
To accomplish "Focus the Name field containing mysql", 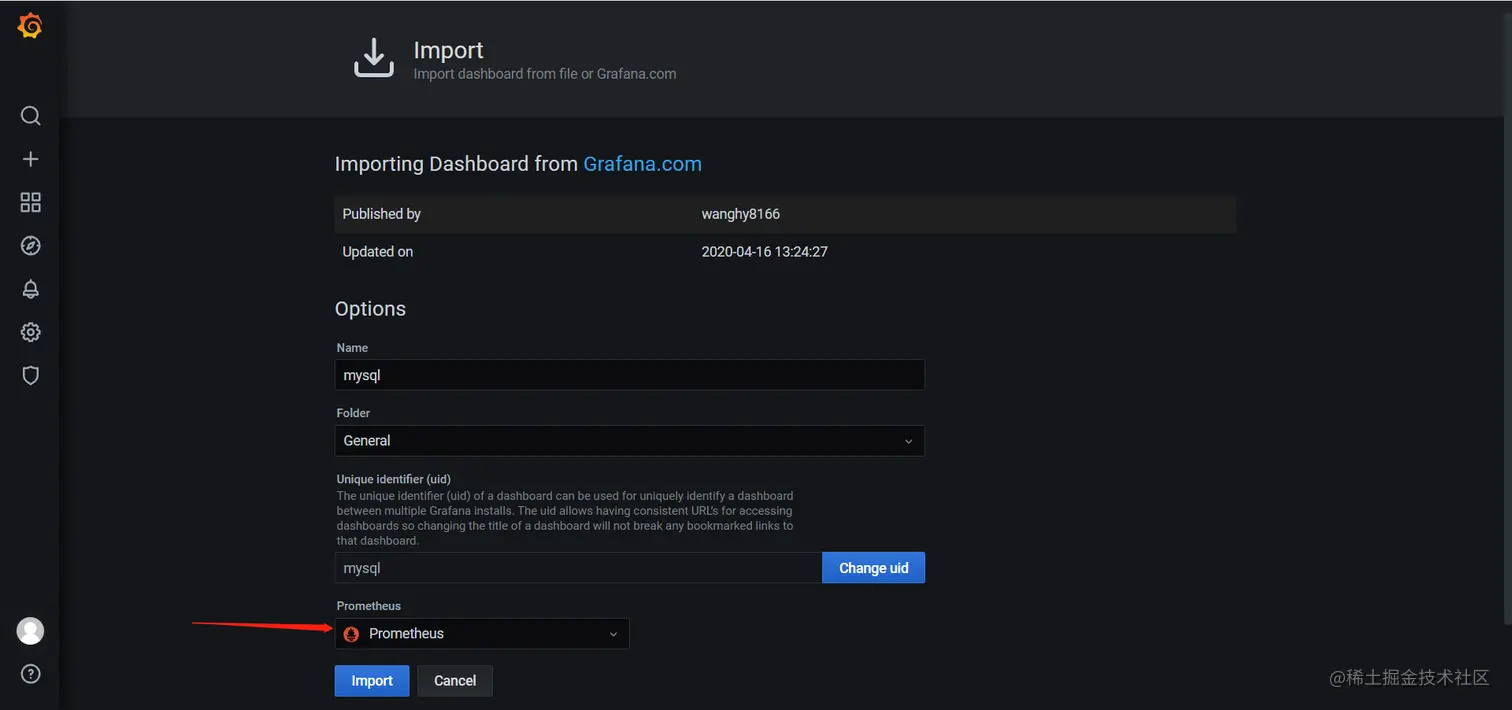I will [x=629, y=376].
